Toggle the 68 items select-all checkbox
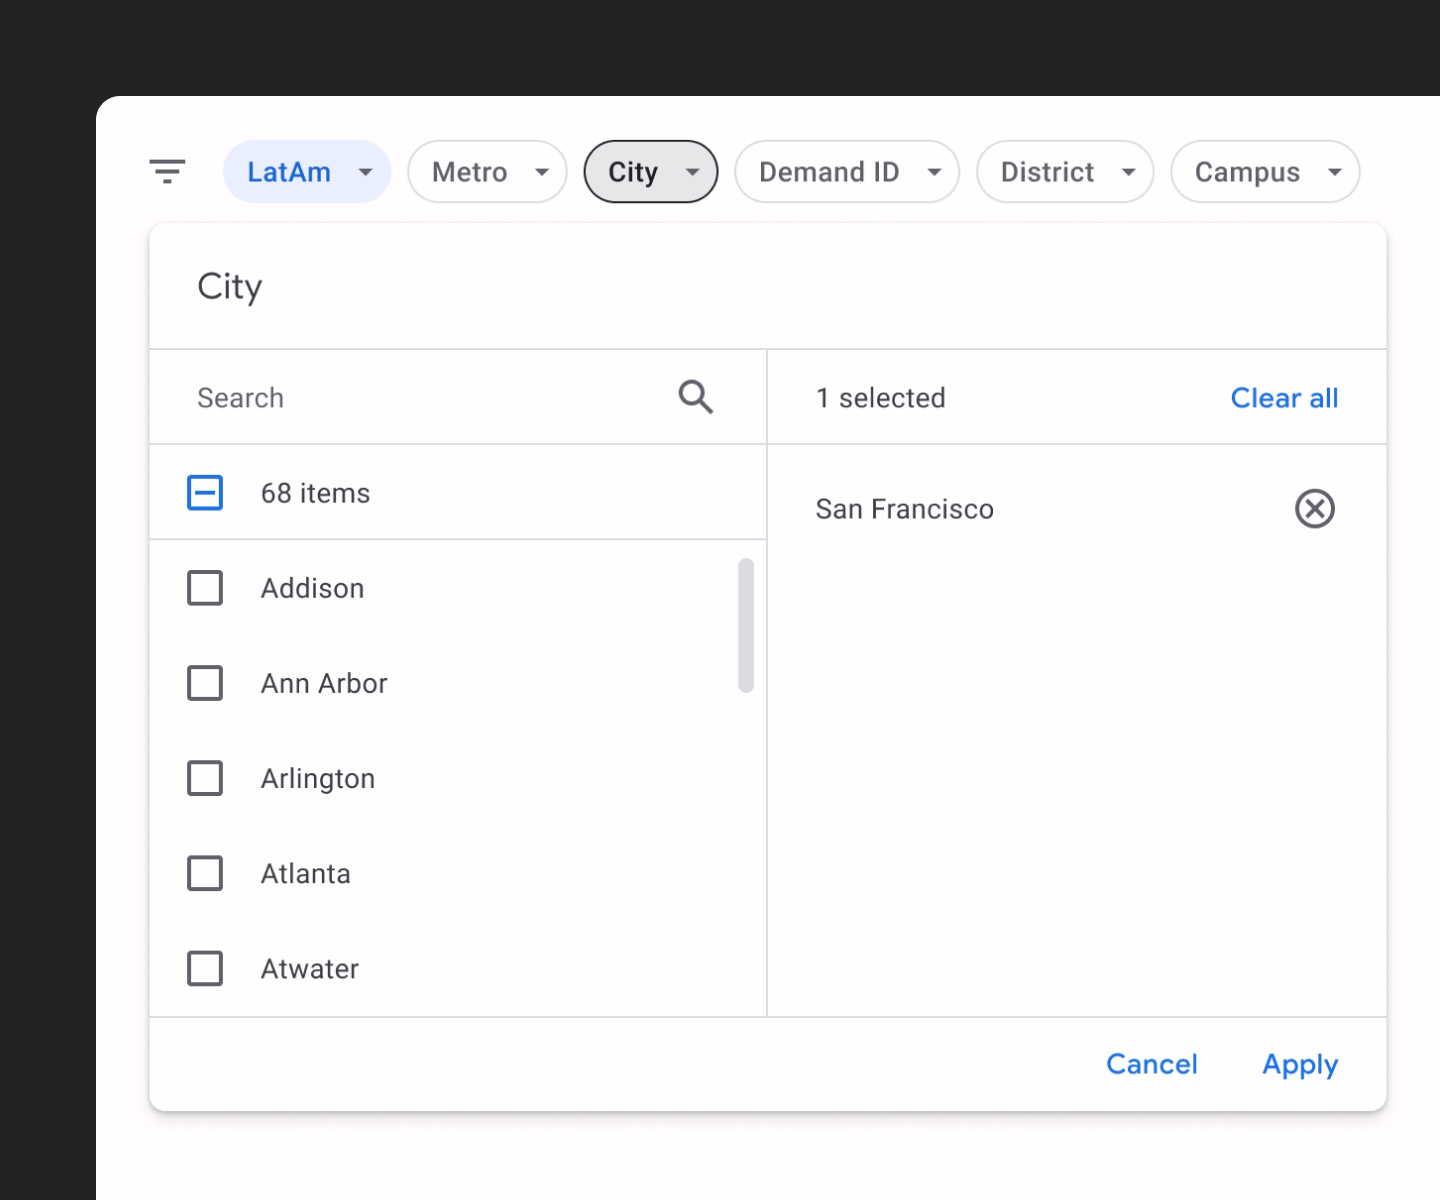 [x=204, y=492]
